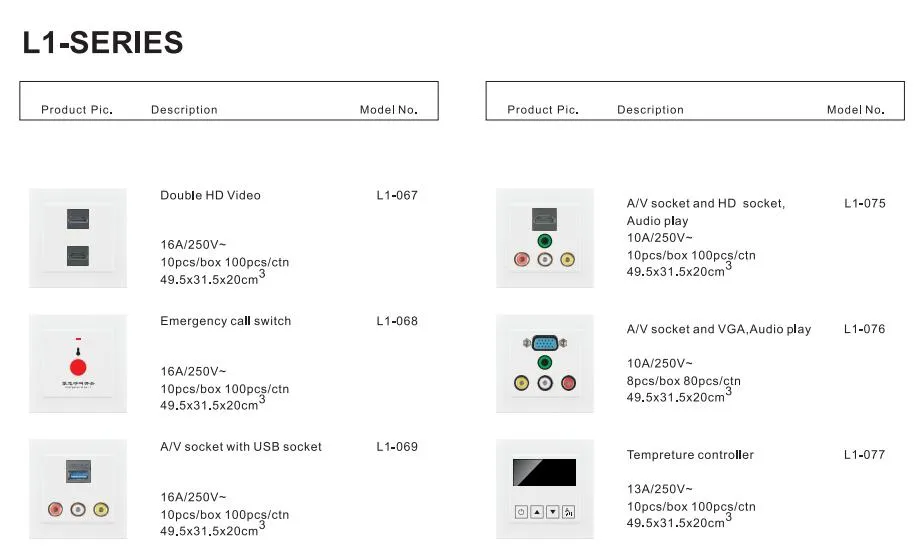919x558 pixels.
Task: Click the up arrow on temperature controller
Action: [537, 512]
